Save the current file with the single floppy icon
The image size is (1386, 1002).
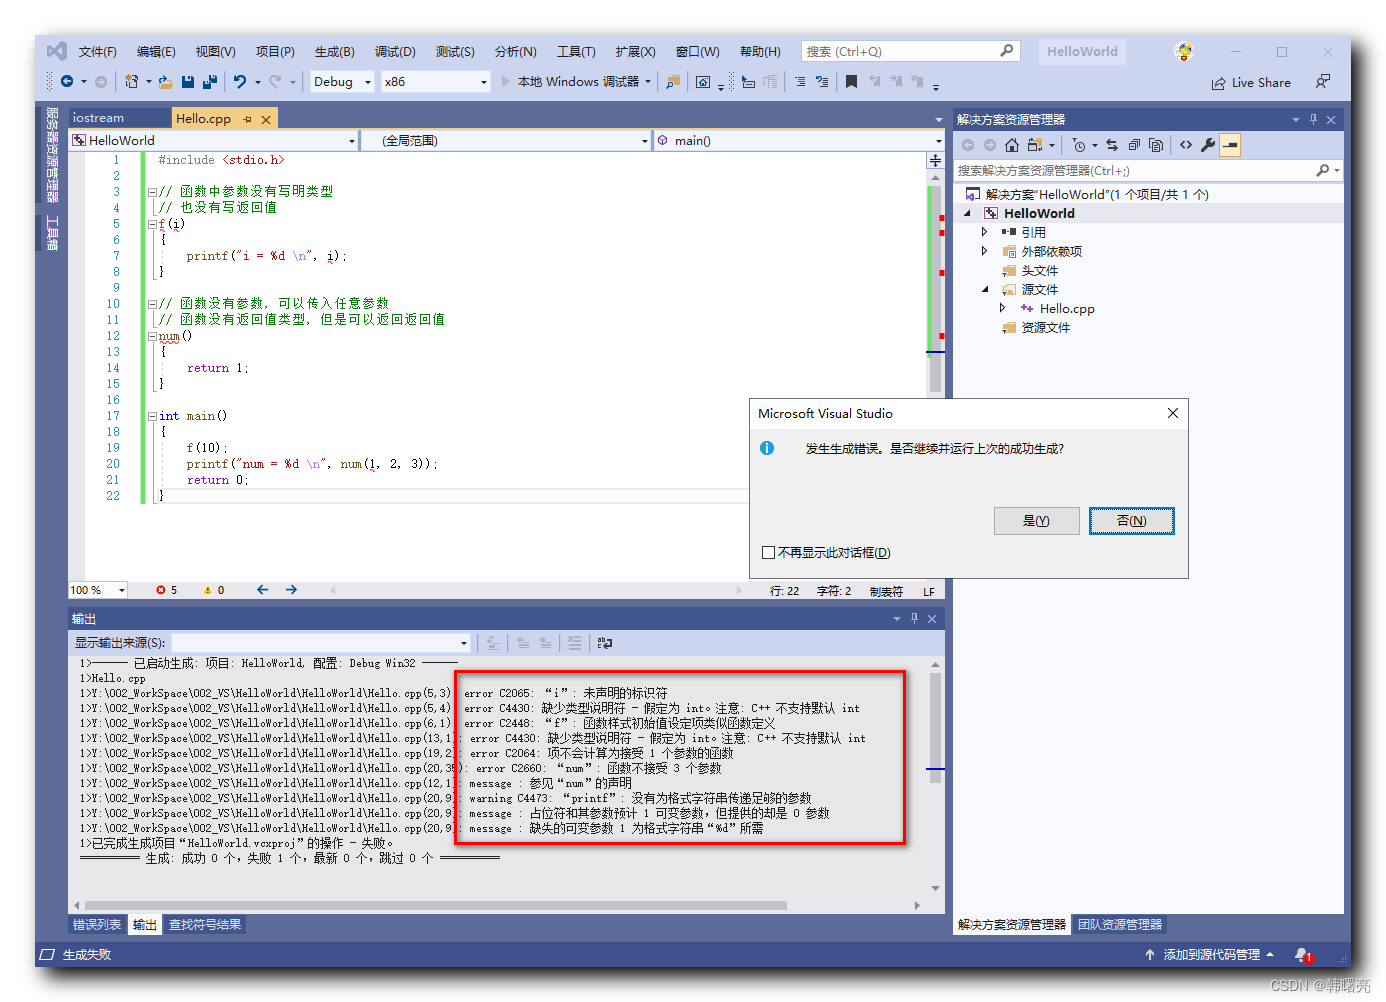tap(188, 82)
